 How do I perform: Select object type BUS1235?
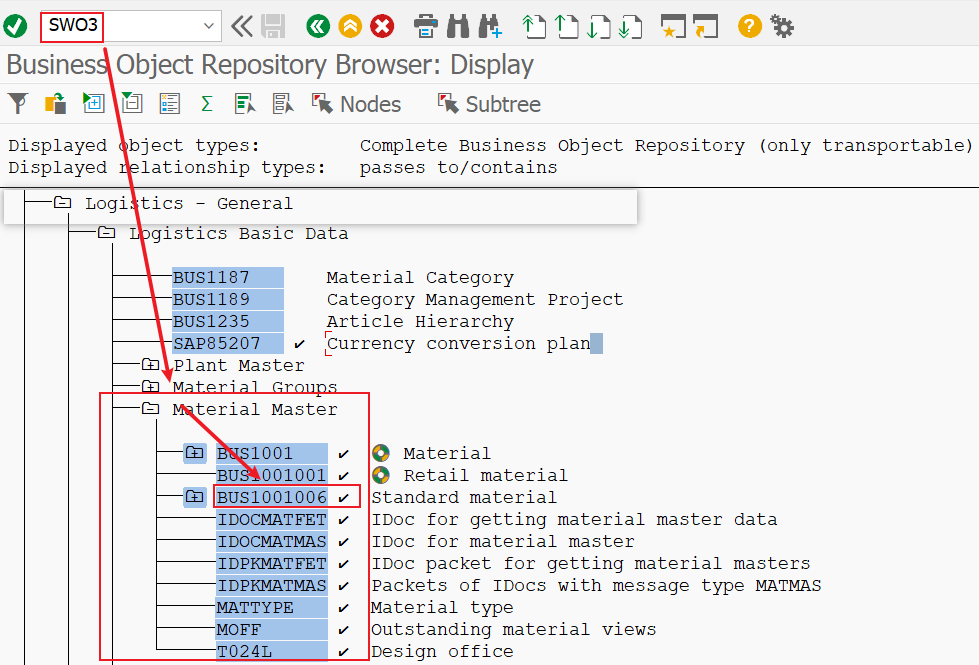228,321
